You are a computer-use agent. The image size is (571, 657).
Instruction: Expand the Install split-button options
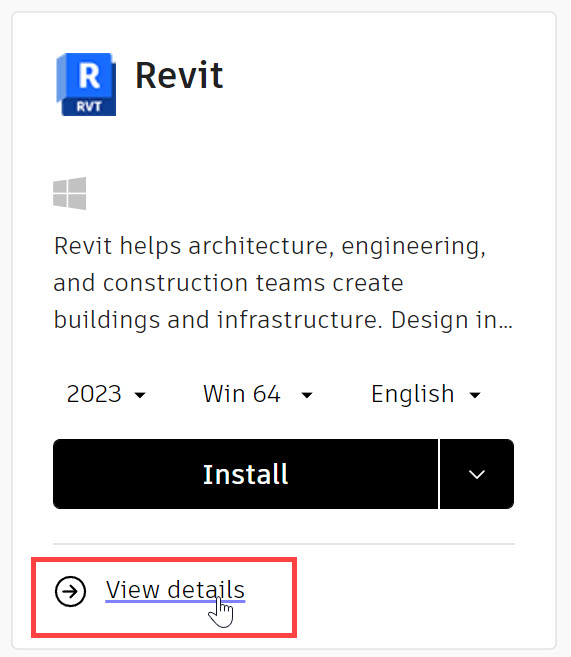[477, 474]
